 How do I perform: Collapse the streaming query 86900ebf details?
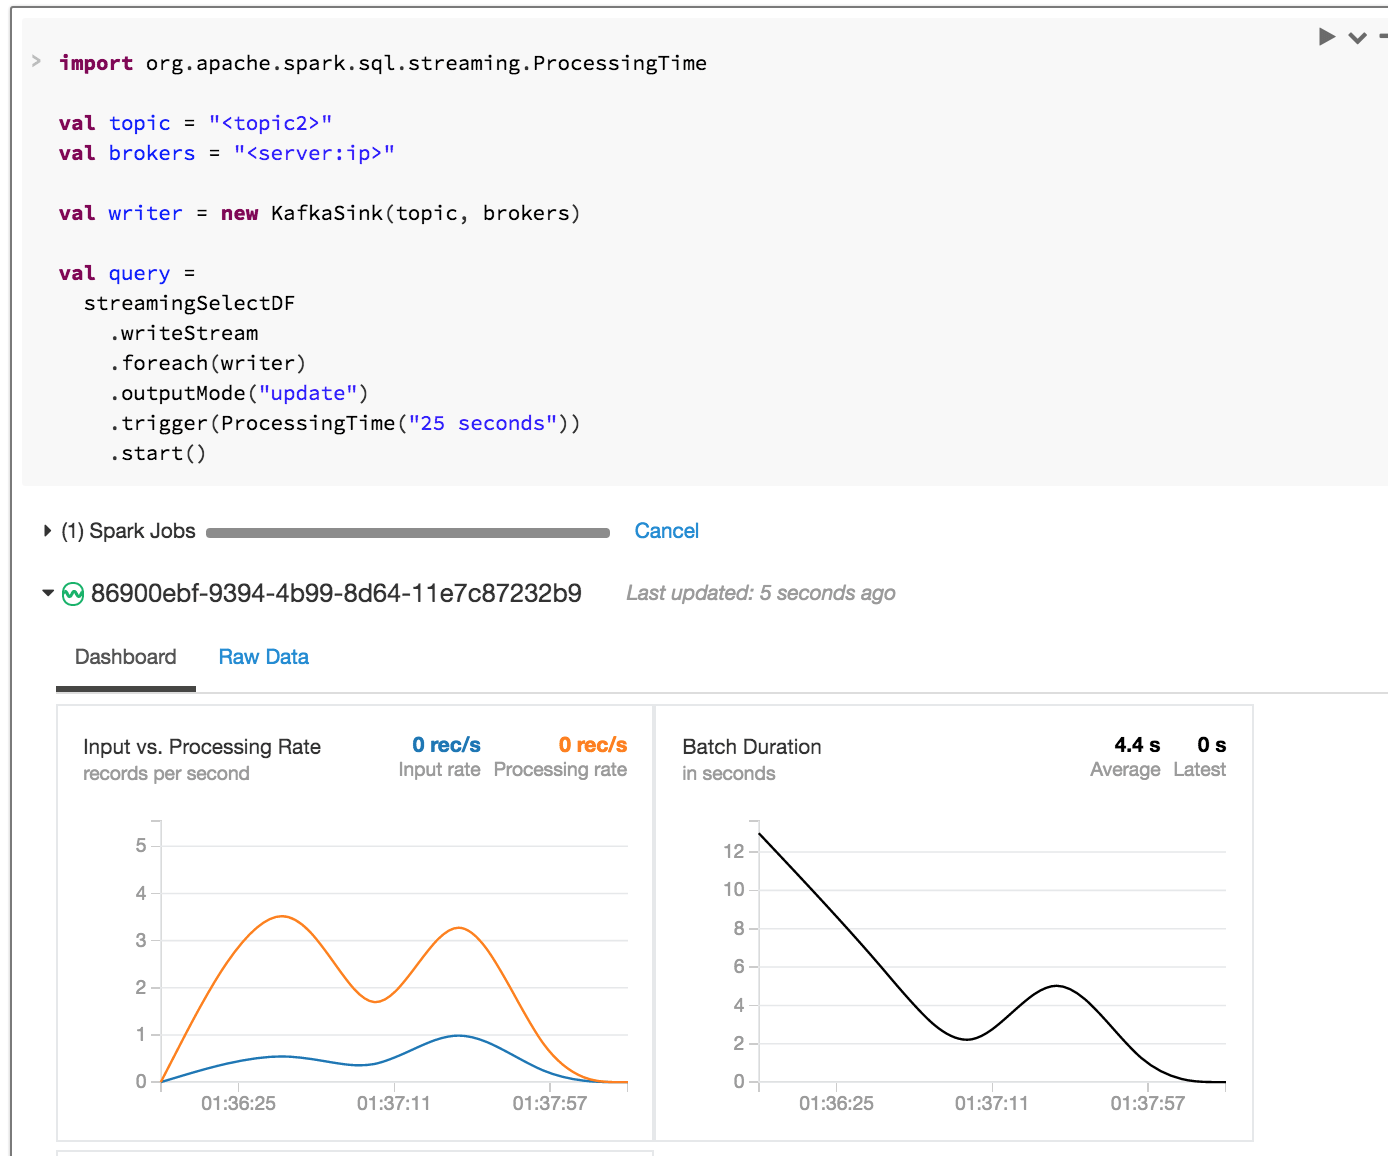click(x=47, y=593)
